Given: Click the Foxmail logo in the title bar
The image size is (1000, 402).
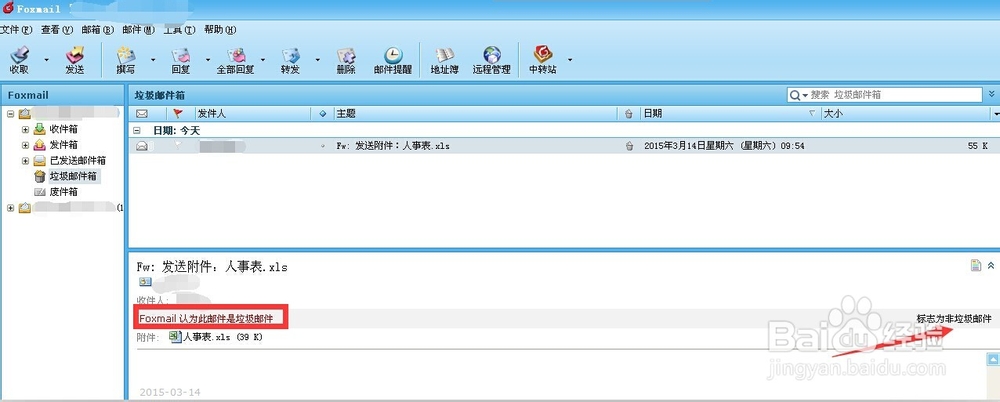Looking at the screenshot, I should point(8,8).
